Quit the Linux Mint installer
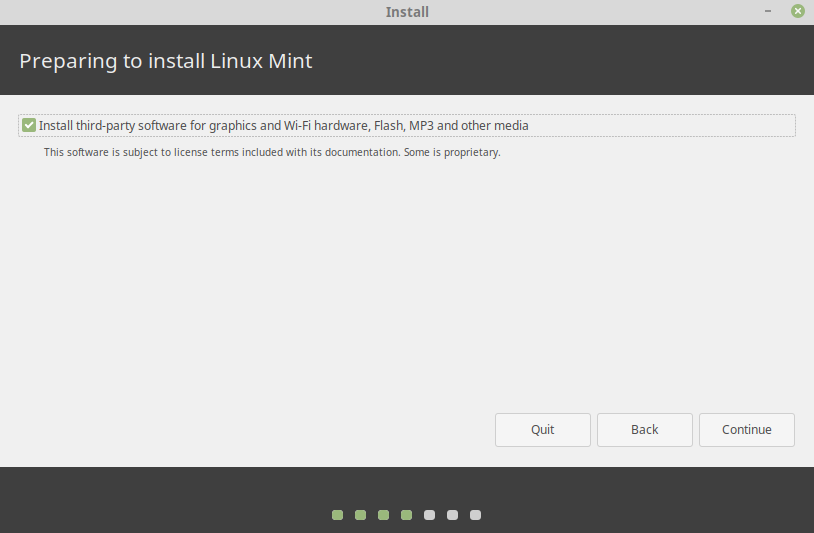Viewport: 814px width, 533px height. coord(542,430)
